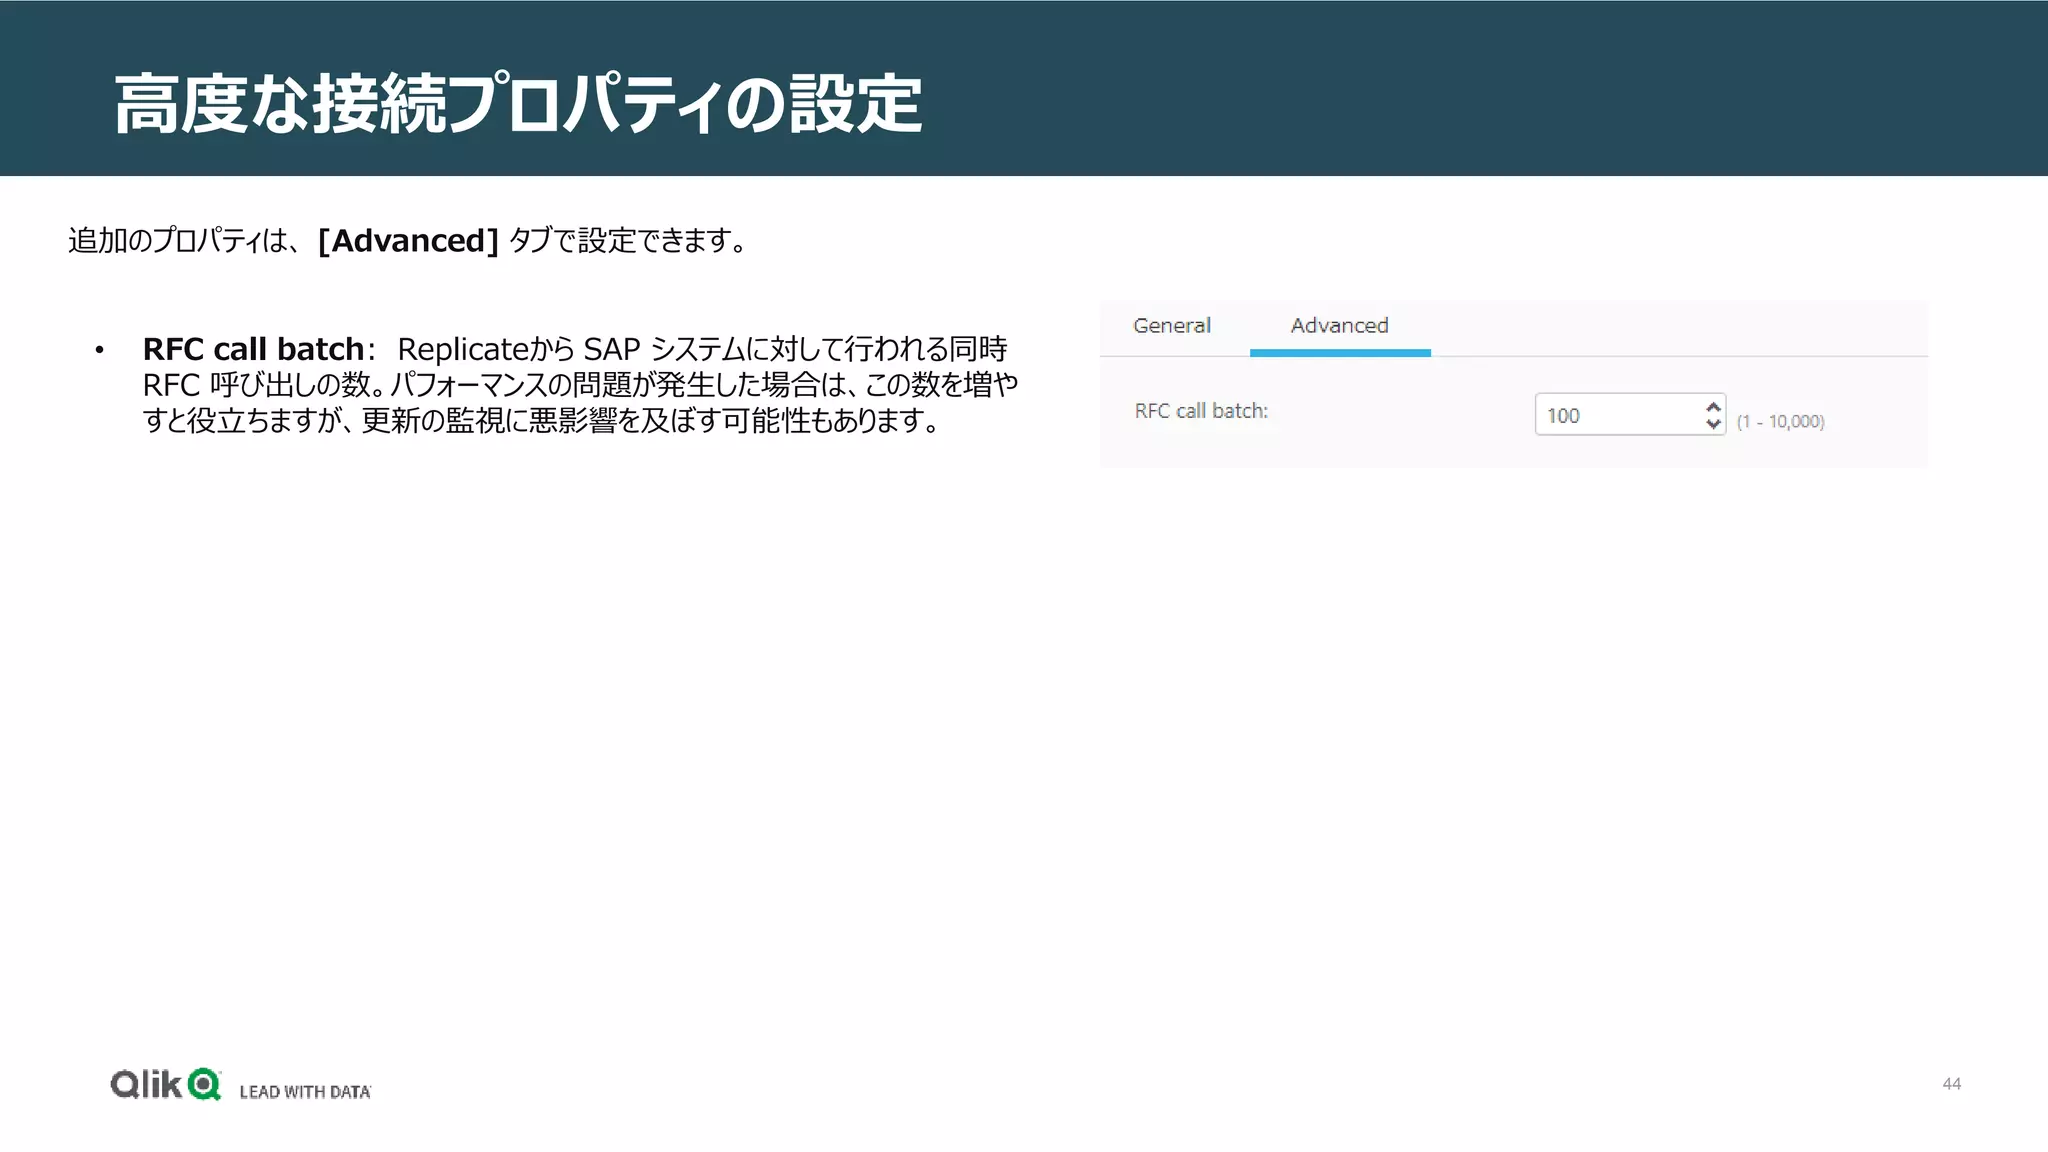
Task: Decrease RFC call batch with down arrow
Action: (1713, 423)
